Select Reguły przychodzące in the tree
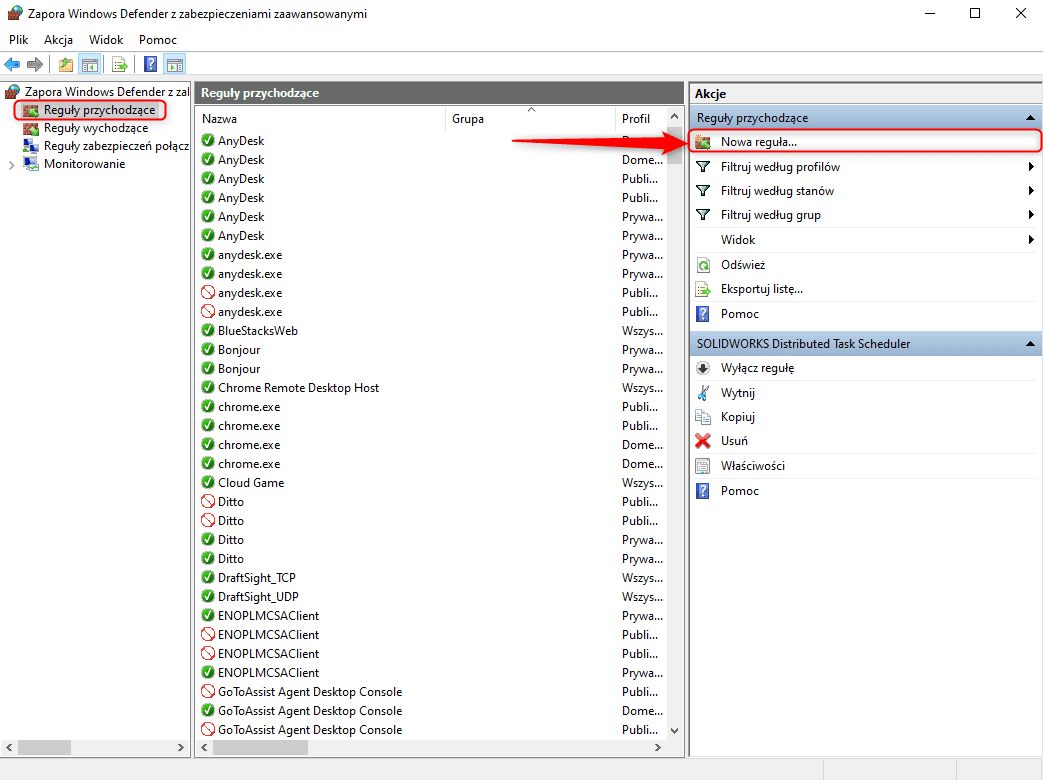Image resolution: width=1043 pixels, height=780 pixels. [x=99, y=110]
